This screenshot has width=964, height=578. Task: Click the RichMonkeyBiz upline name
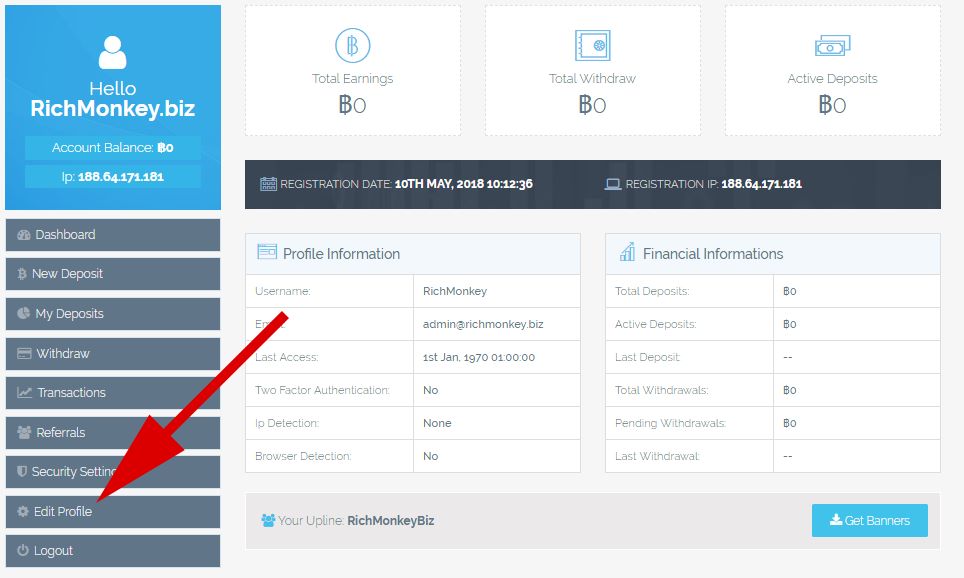[390, 521]
